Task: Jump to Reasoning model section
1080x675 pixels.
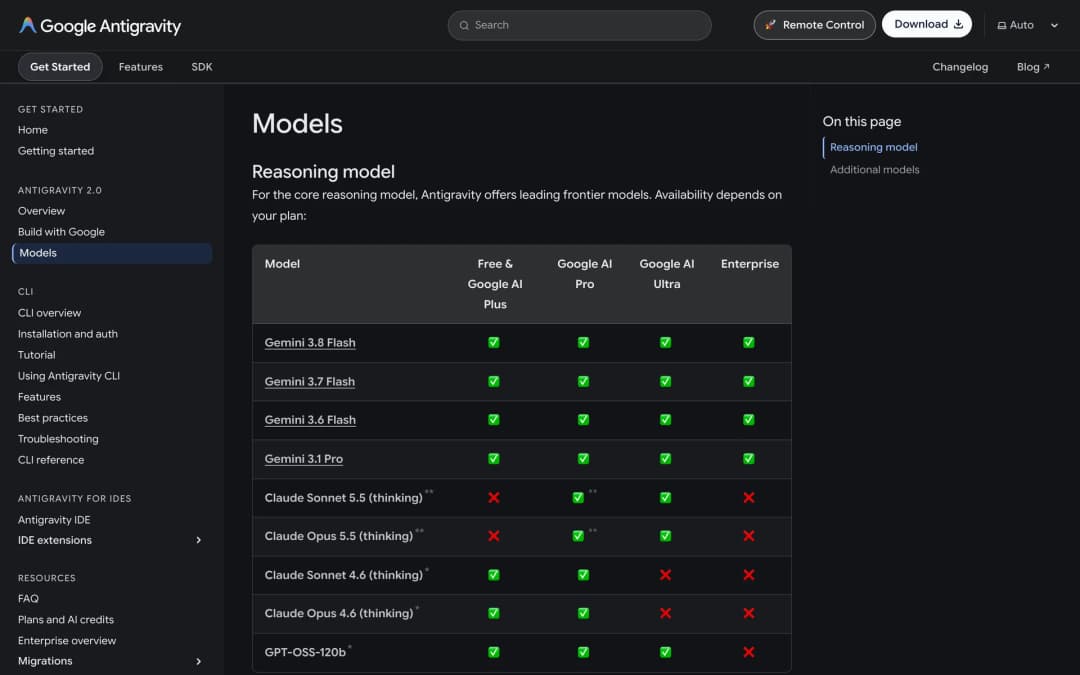Action: click(x=873, y=147)
